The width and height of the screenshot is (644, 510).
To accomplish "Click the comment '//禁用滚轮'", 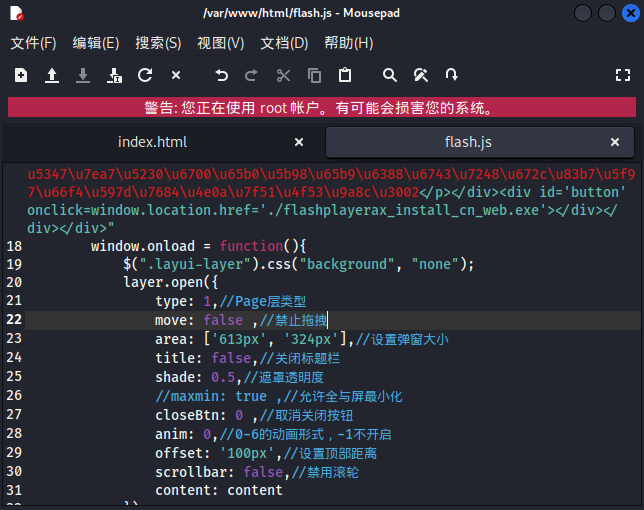I will click(x=325, y=472).
